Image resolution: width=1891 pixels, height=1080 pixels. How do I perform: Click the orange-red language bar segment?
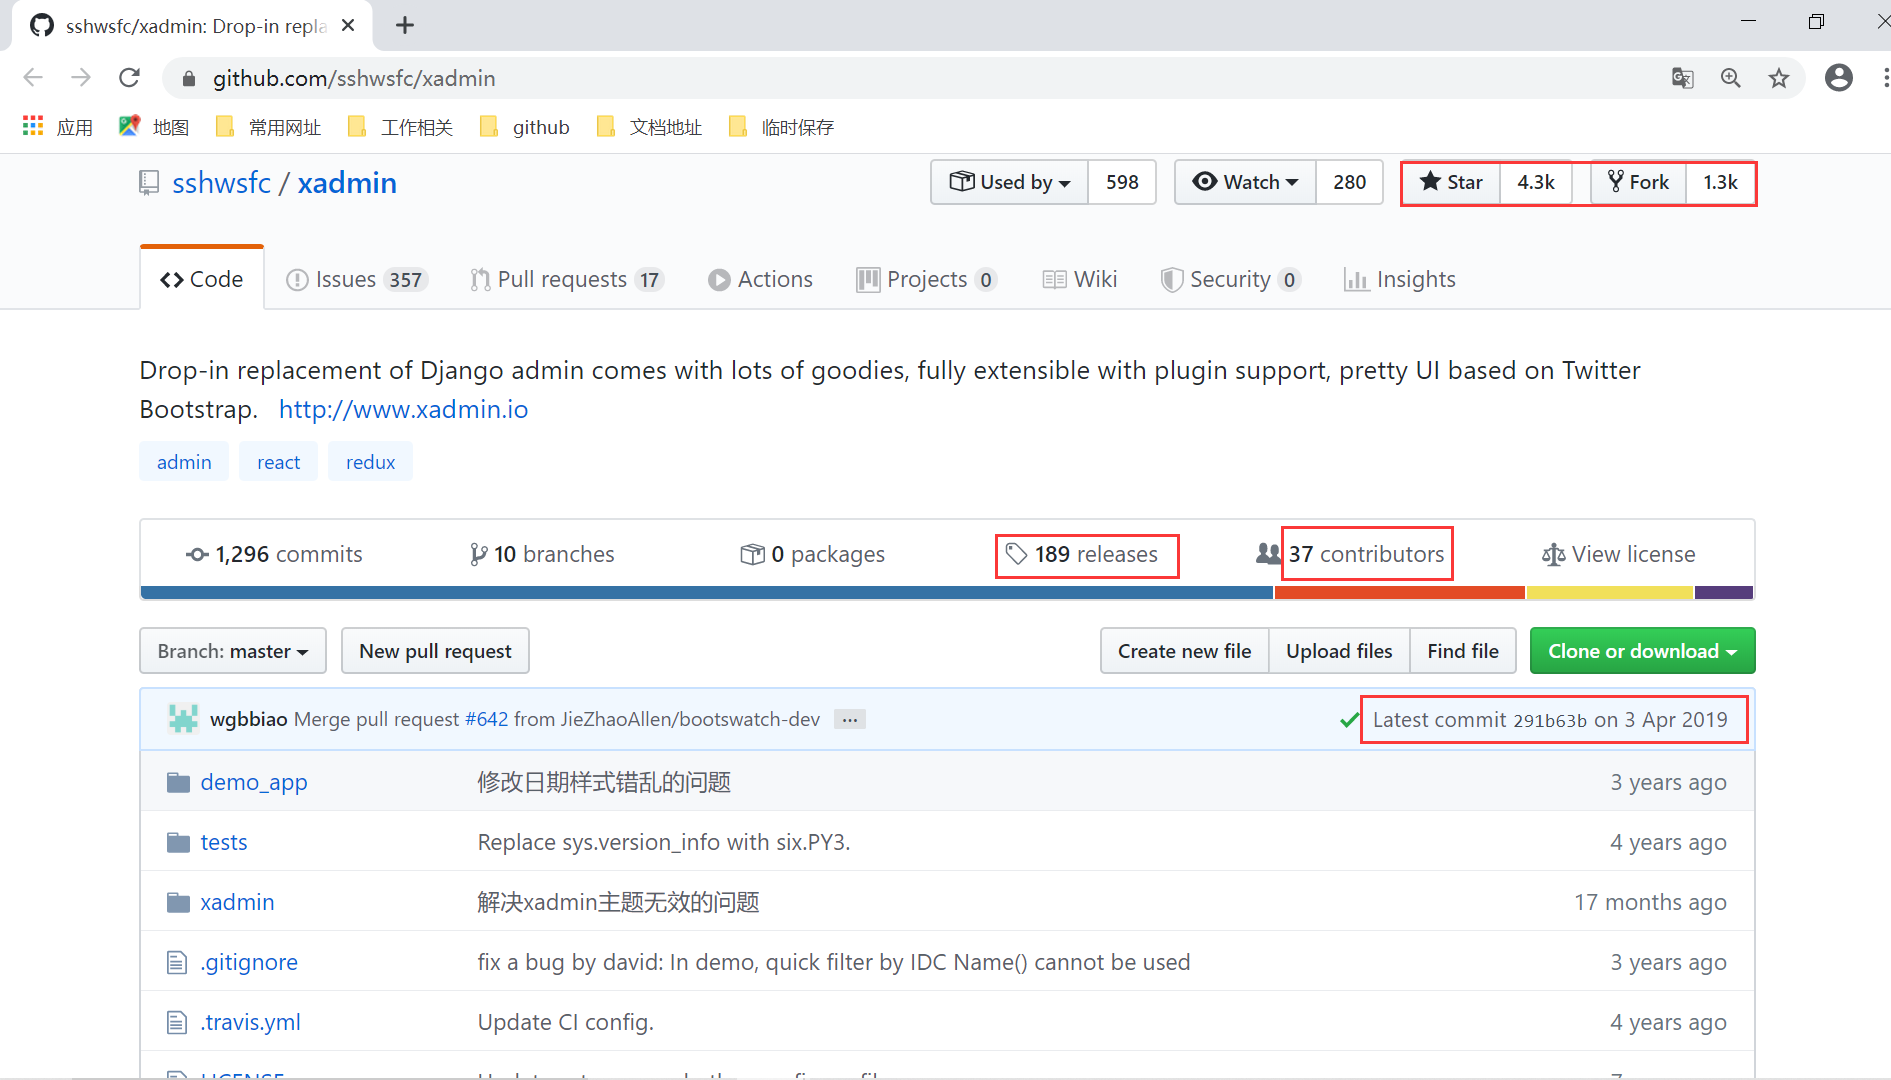1400,592
